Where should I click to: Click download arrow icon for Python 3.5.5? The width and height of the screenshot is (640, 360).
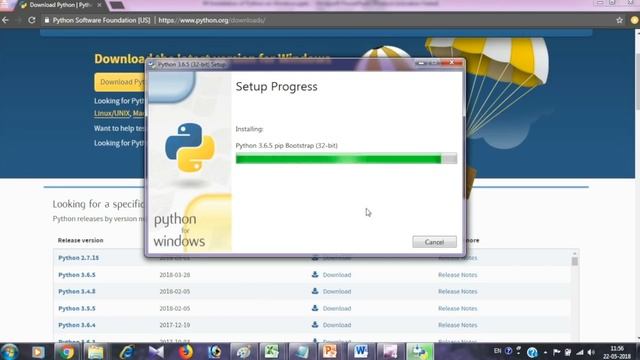315,308
